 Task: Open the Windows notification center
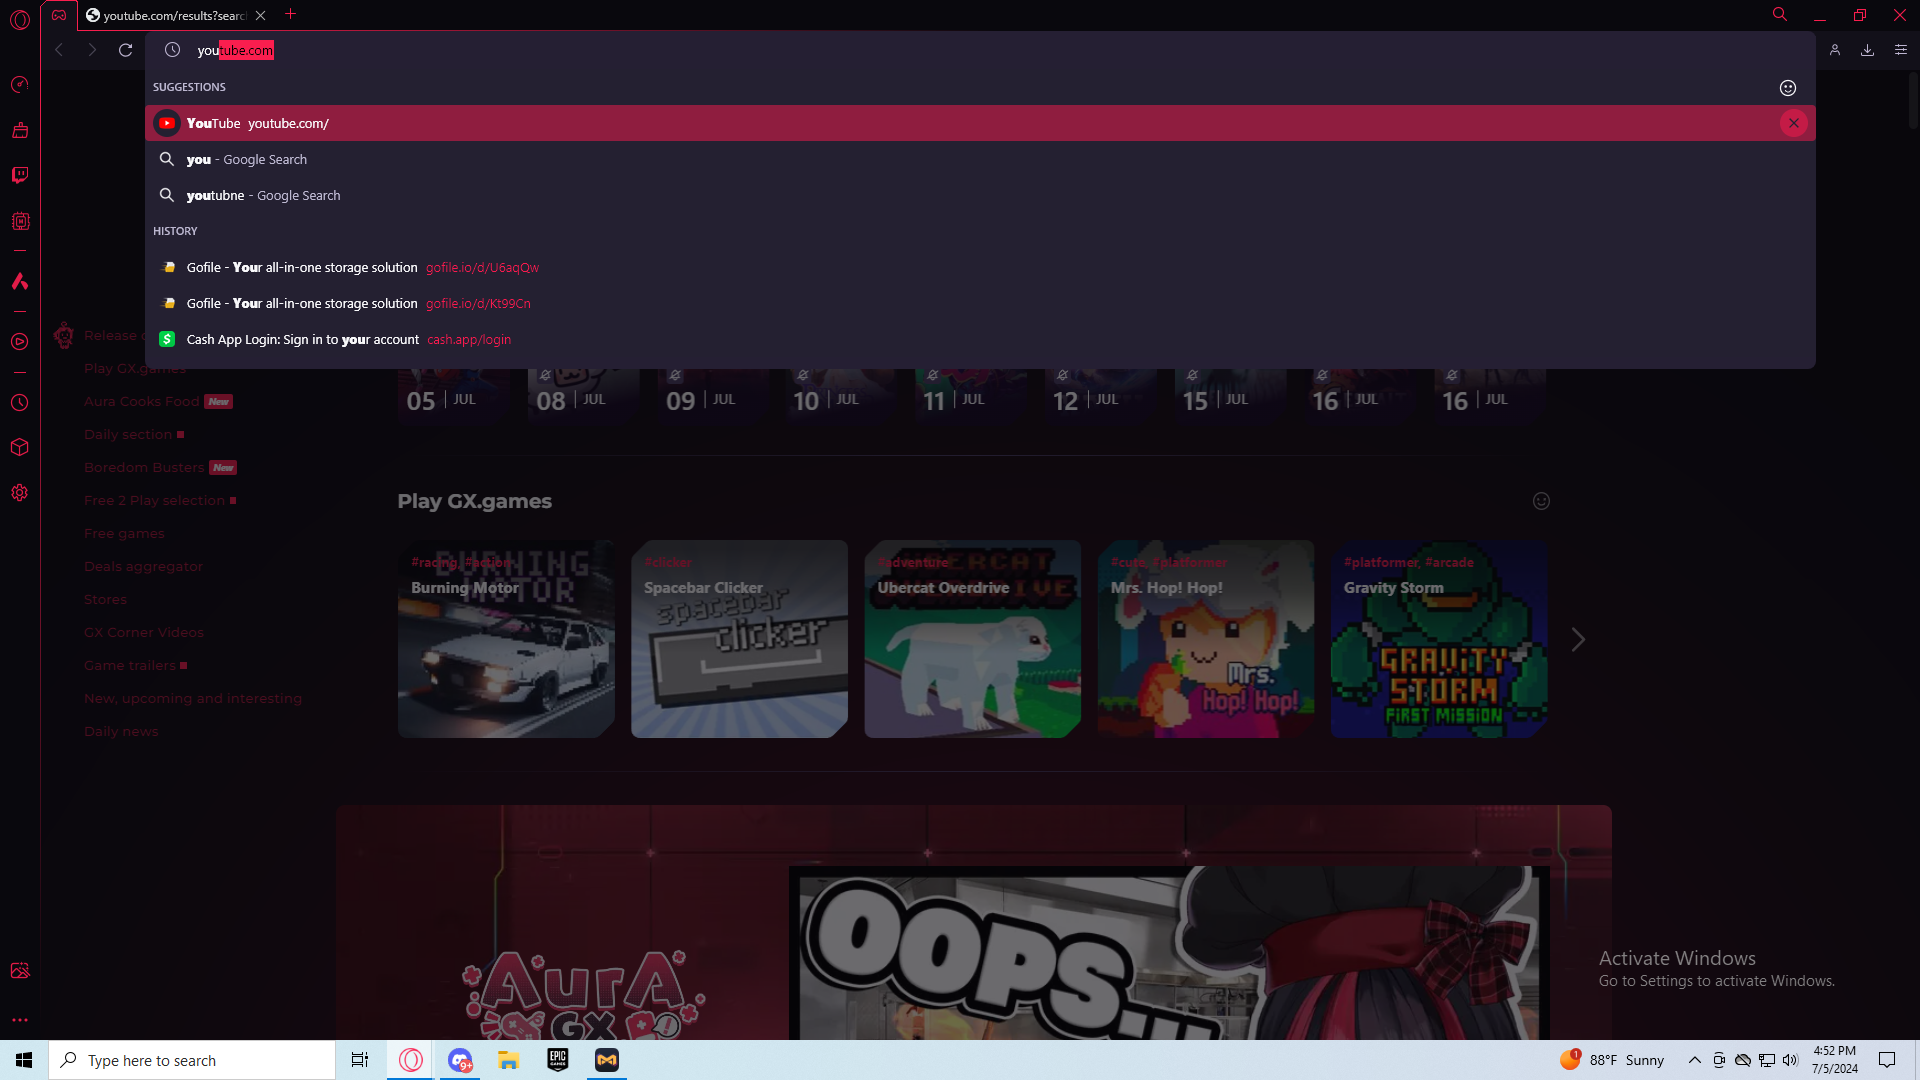pos(1887,1060)
